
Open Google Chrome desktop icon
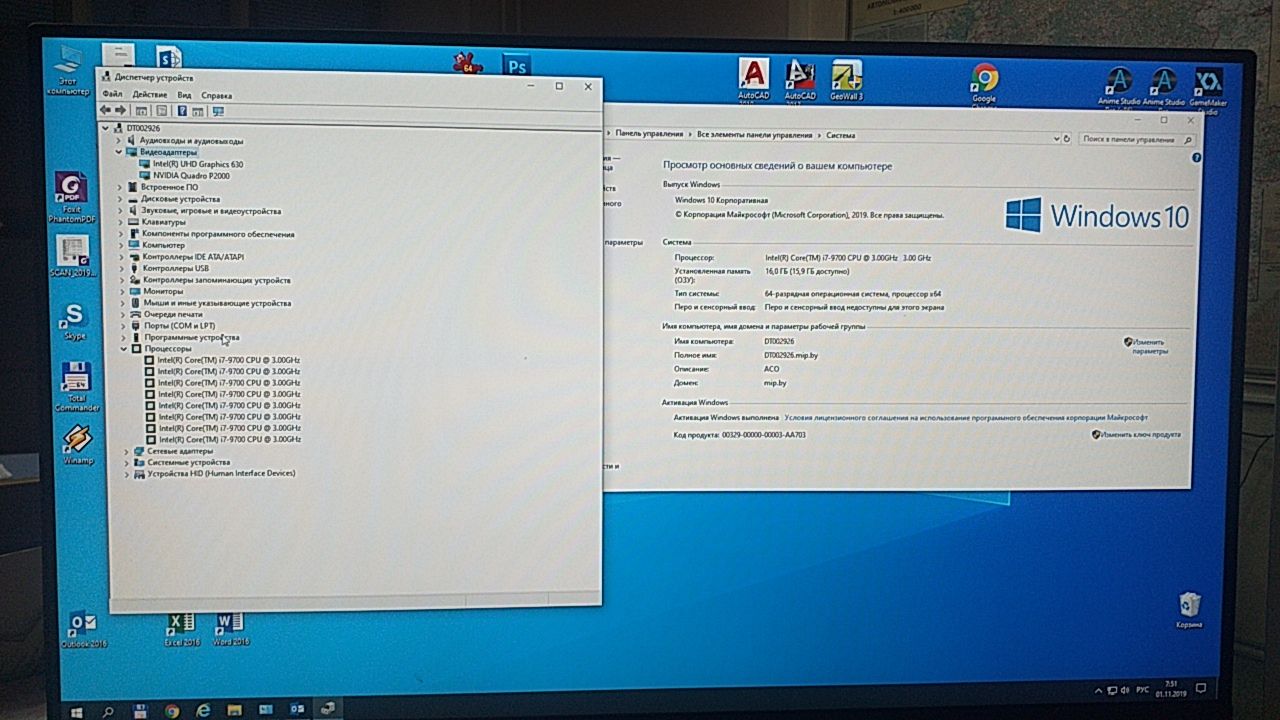click(x=984, y=83)
